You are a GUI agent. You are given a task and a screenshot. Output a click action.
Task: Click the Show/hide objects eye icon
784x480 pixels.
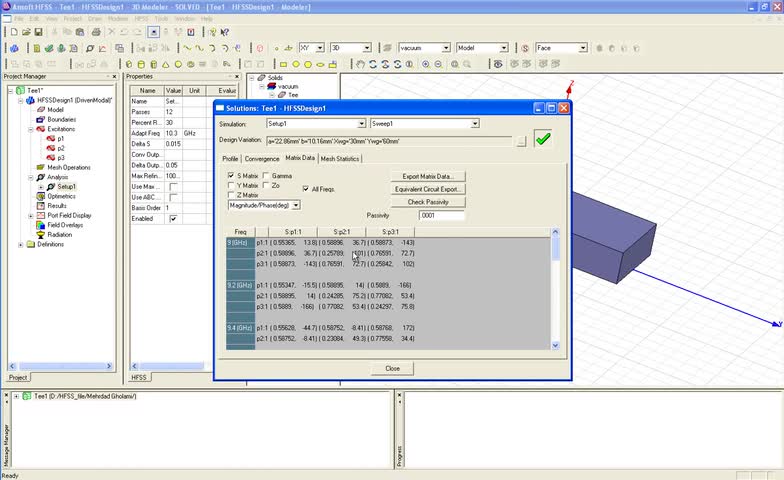[498, 64]
